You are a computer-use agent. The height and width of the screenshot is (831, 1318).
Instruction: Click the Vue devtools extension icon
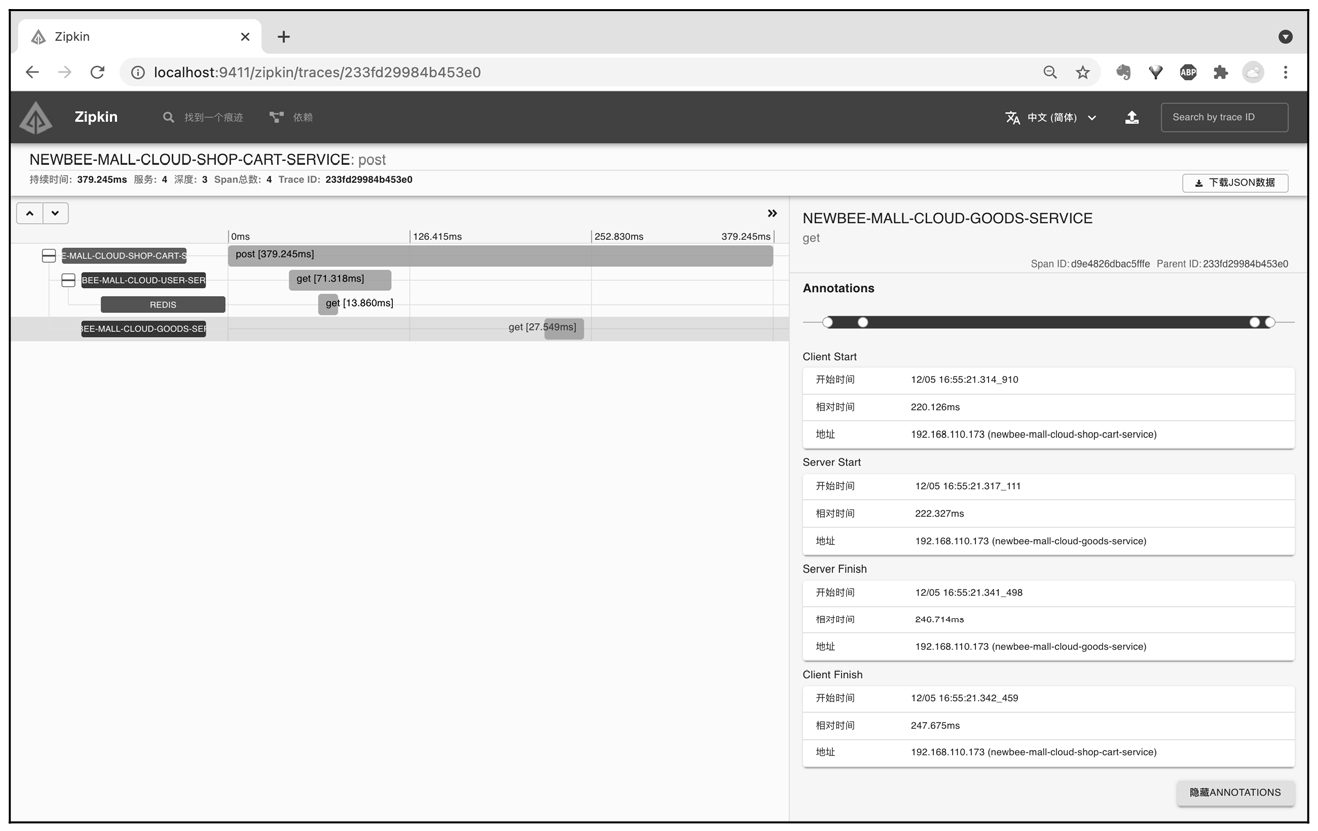pyautogui.click(x=1156, y=72)
